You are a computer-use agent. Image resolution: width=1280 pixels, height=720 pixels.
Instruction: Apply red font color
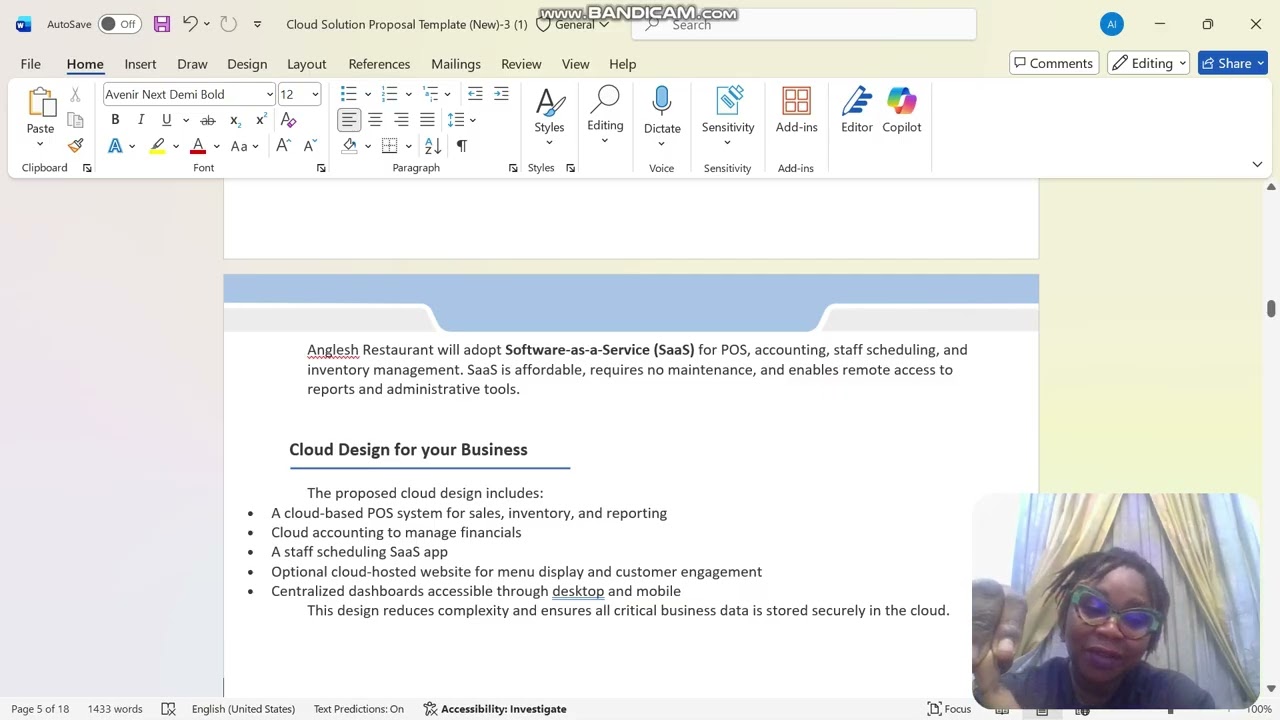[198, 146]
